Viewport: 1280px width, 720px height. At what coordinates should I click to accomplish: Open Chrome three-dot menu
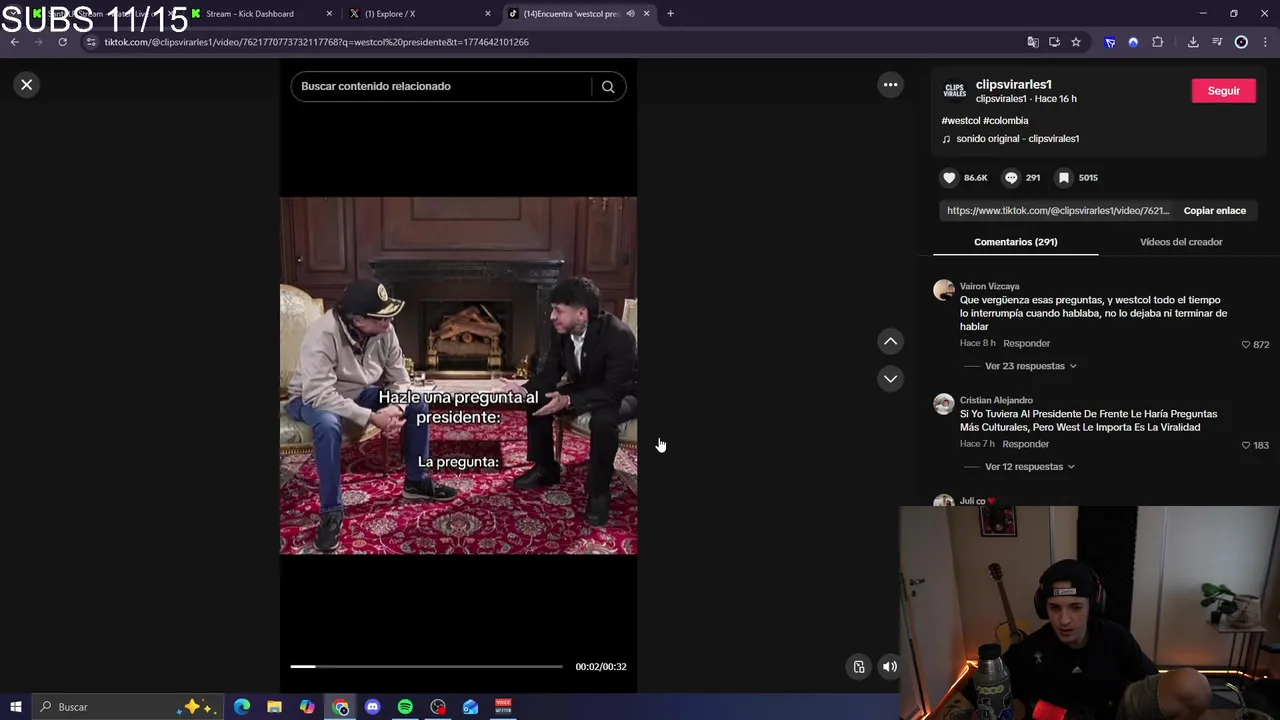click(1266, 42)
